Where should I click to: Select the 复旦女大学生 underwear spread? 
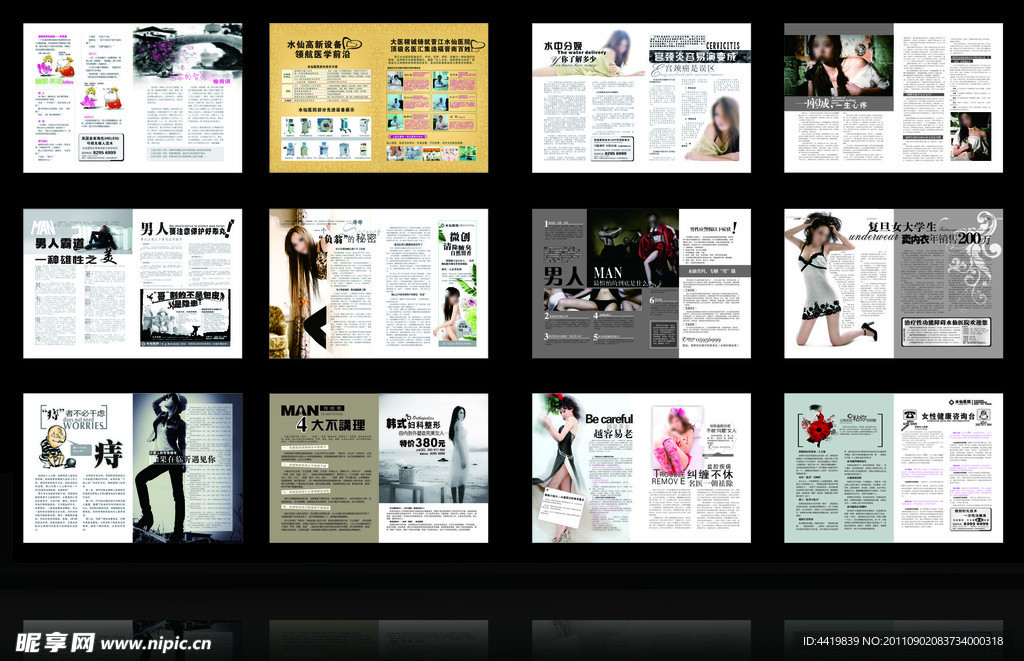click(893, 283)
